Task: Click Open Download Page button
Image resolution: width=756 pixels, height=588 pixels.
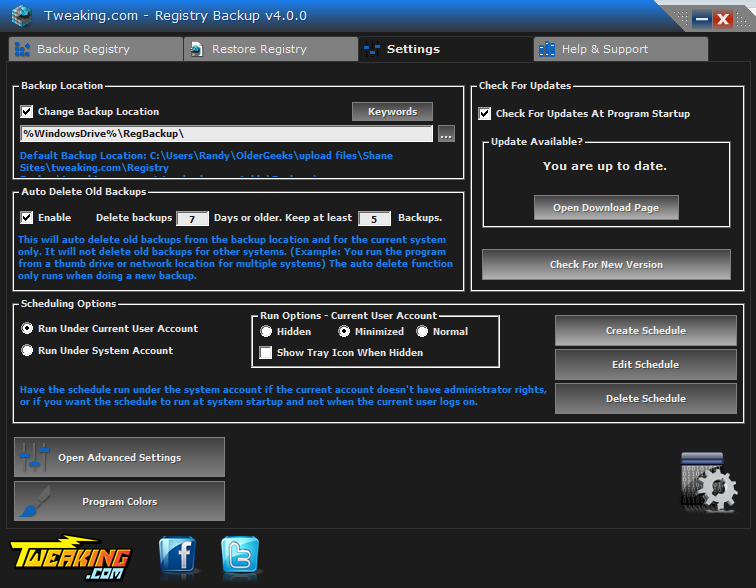Action: click(x=606, y=208)
